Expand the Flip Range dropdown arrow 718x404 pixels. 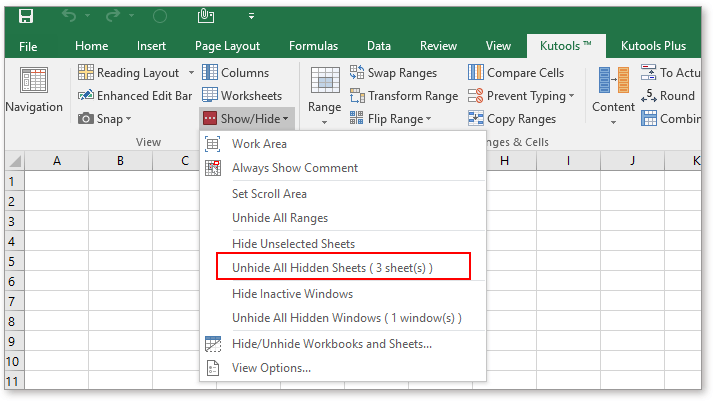tap(429, 119)
